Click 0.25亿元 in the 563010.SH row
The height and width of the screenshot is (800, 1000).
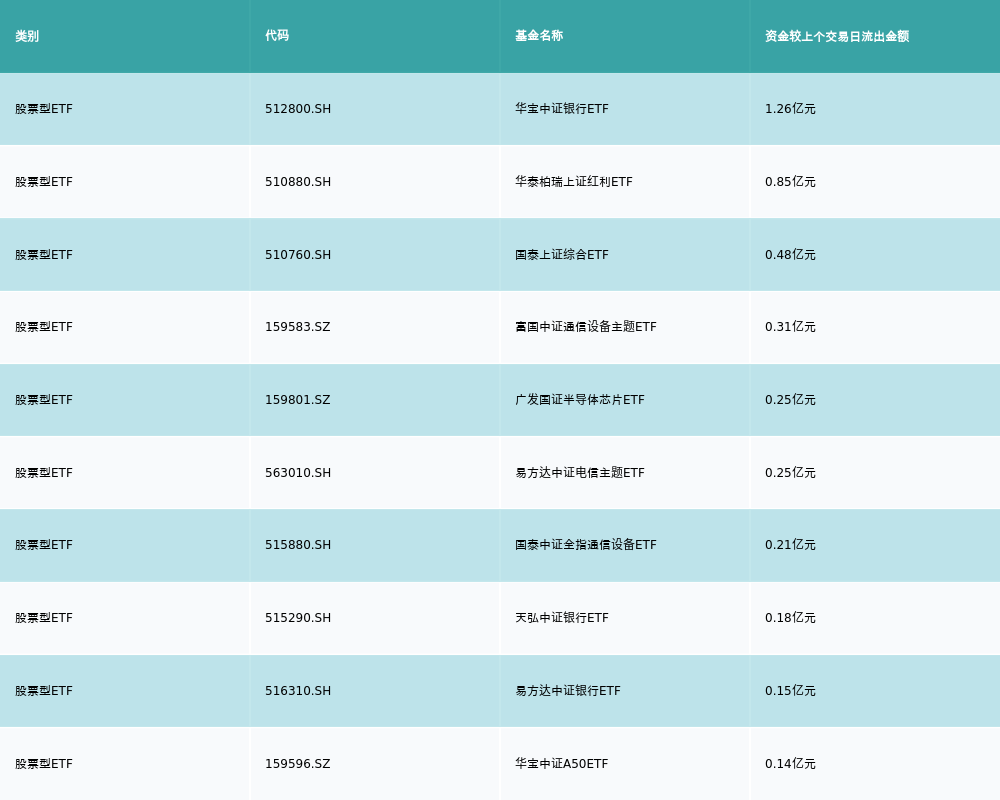click(790, 473)
